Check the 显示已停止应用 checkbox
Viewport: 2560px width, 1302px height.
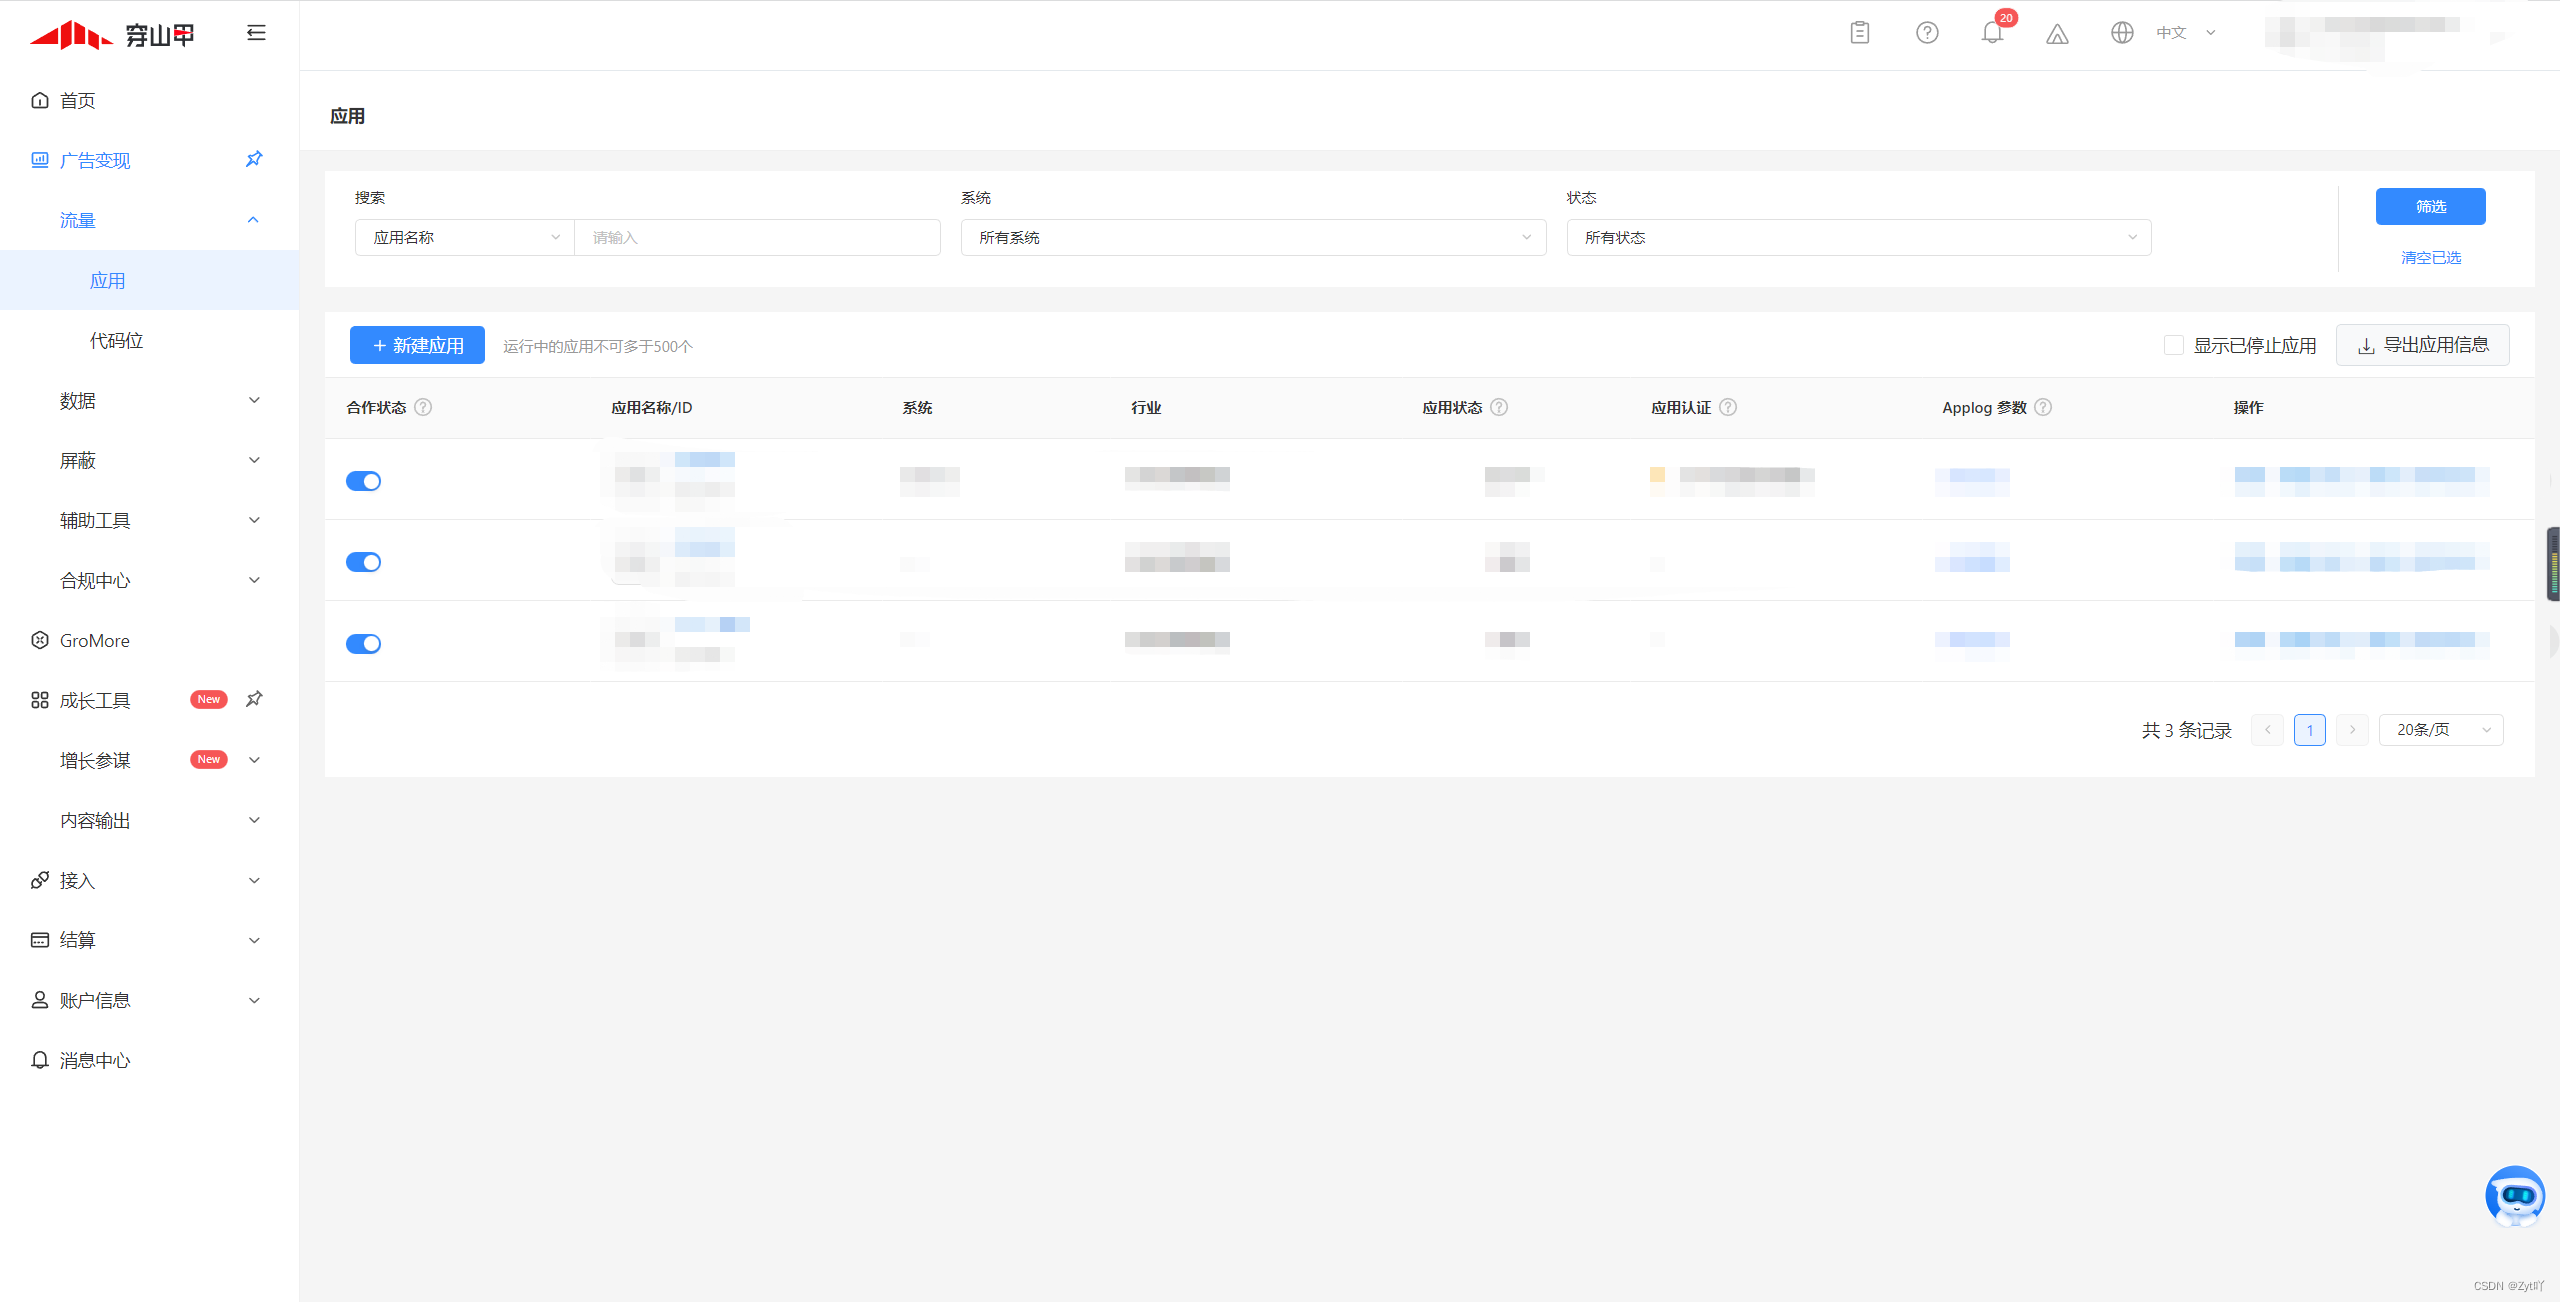point(2173,345)
